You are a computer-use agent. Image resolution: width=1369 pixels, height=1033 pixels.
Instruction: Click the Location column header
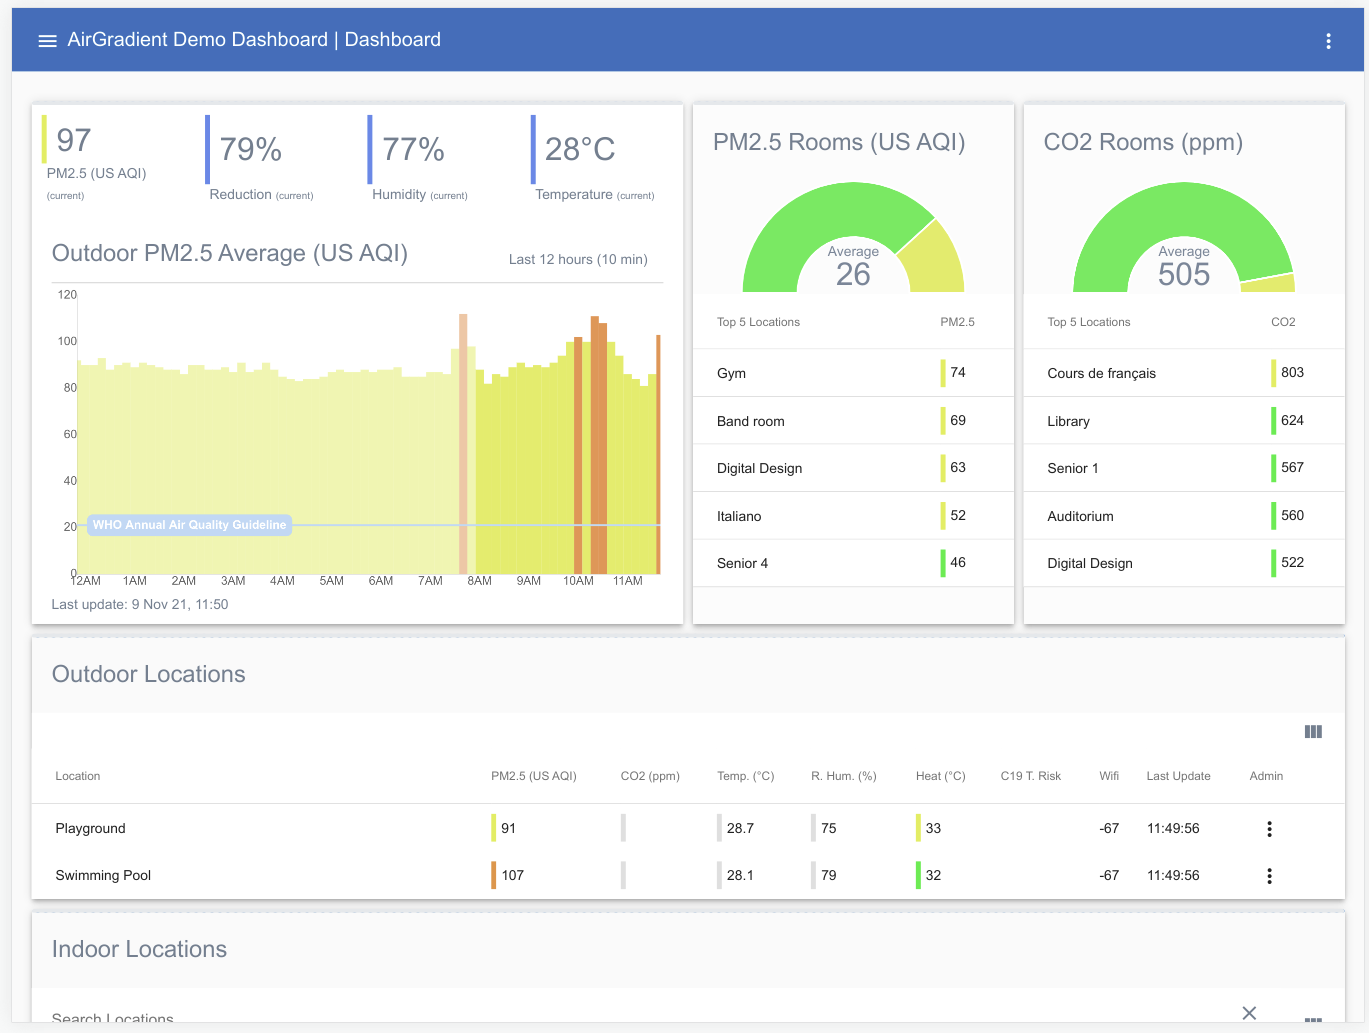click(78, 776)
